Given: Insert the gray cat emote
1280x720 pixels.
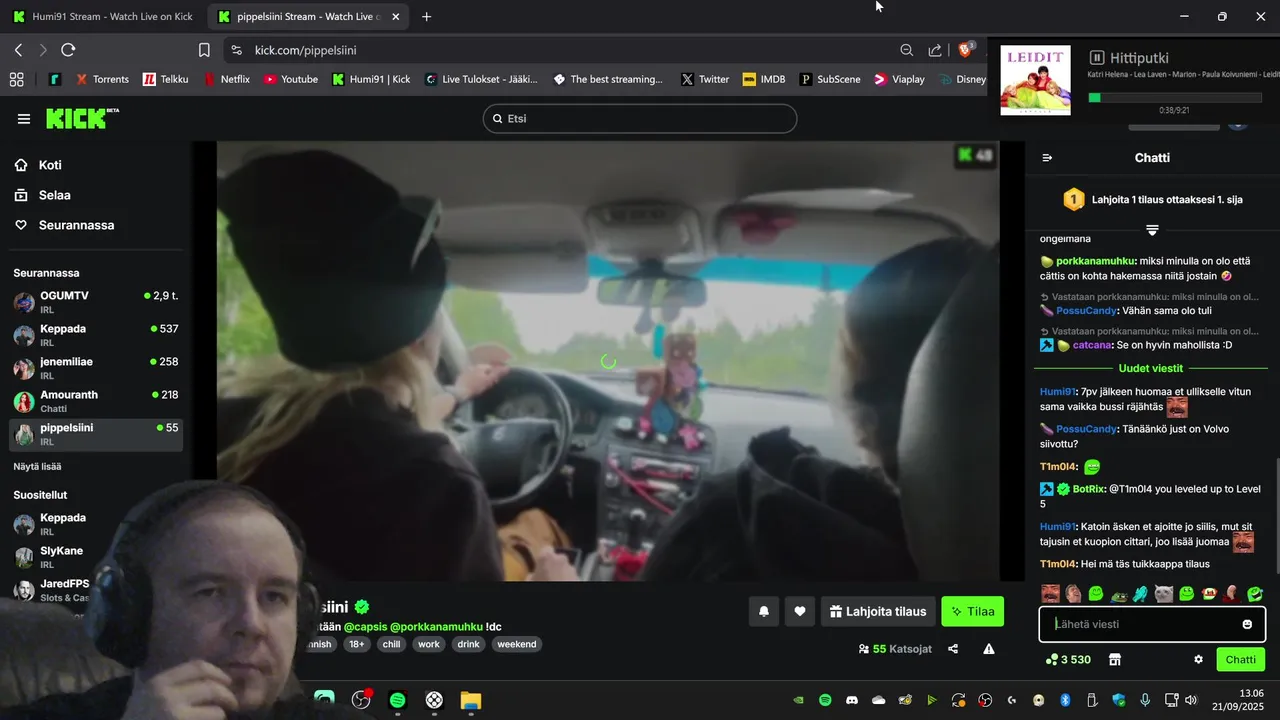Looking at the screenshot, I should pos(1163,594).
